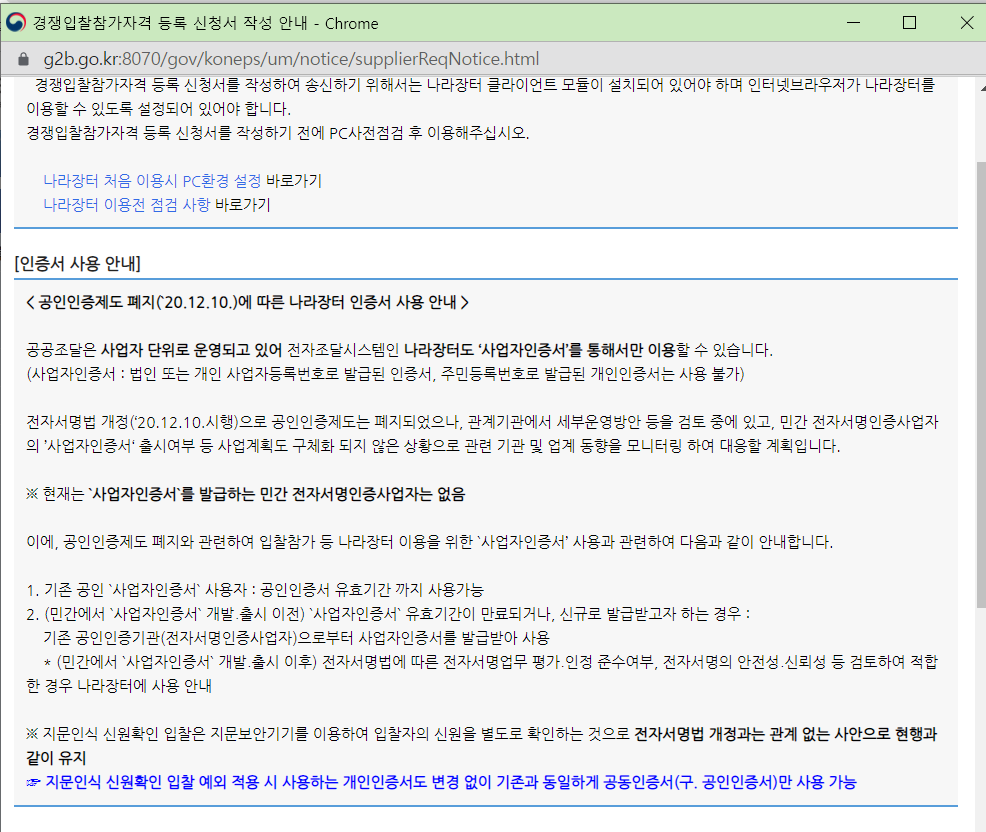Click text 경쟁입찰참가자격 등록 신청서를 작성하기 전에 PC사전점검
Screen dimensions: 986x832
pos(278,133)
